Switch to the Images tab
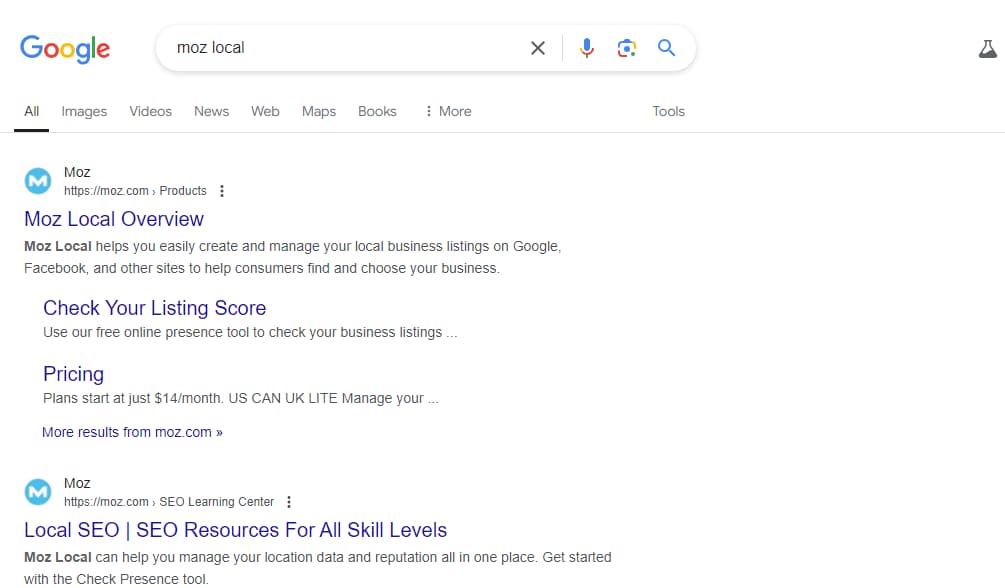Screen dimensions: 1005x588 [84, 111]
